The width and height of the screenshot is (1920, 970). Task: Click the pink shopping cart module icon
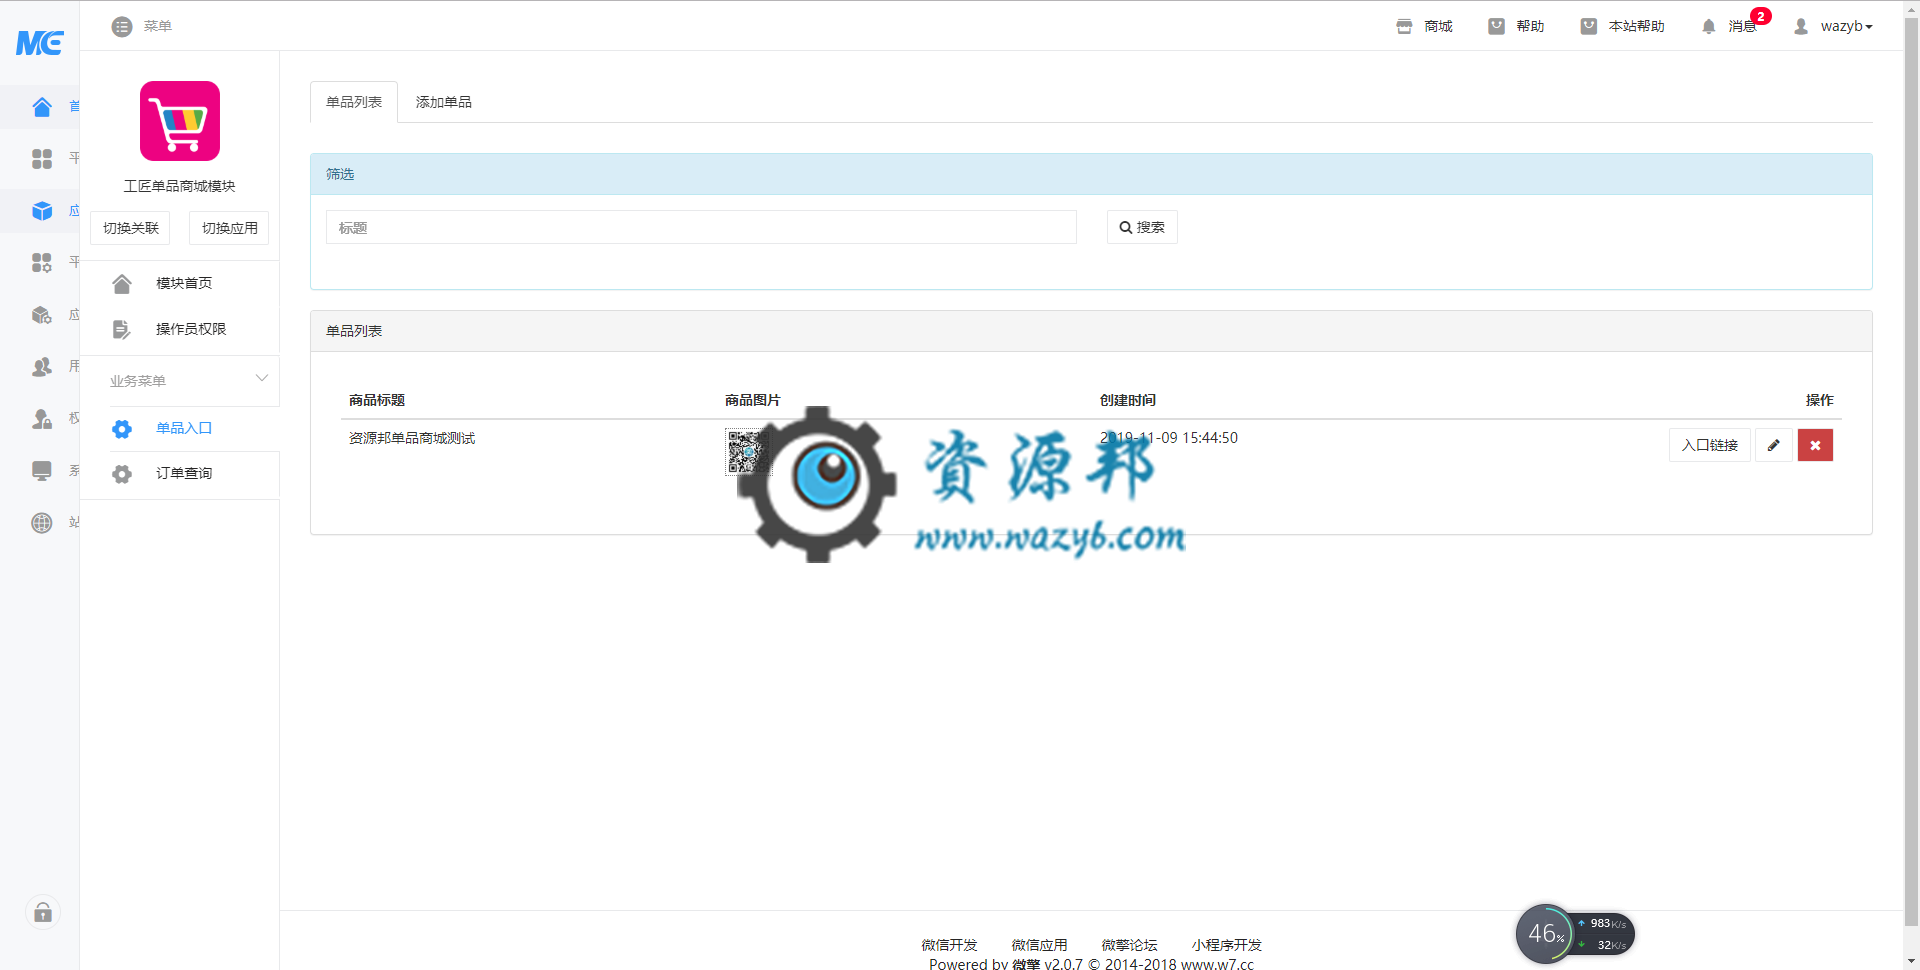(180, 121)
